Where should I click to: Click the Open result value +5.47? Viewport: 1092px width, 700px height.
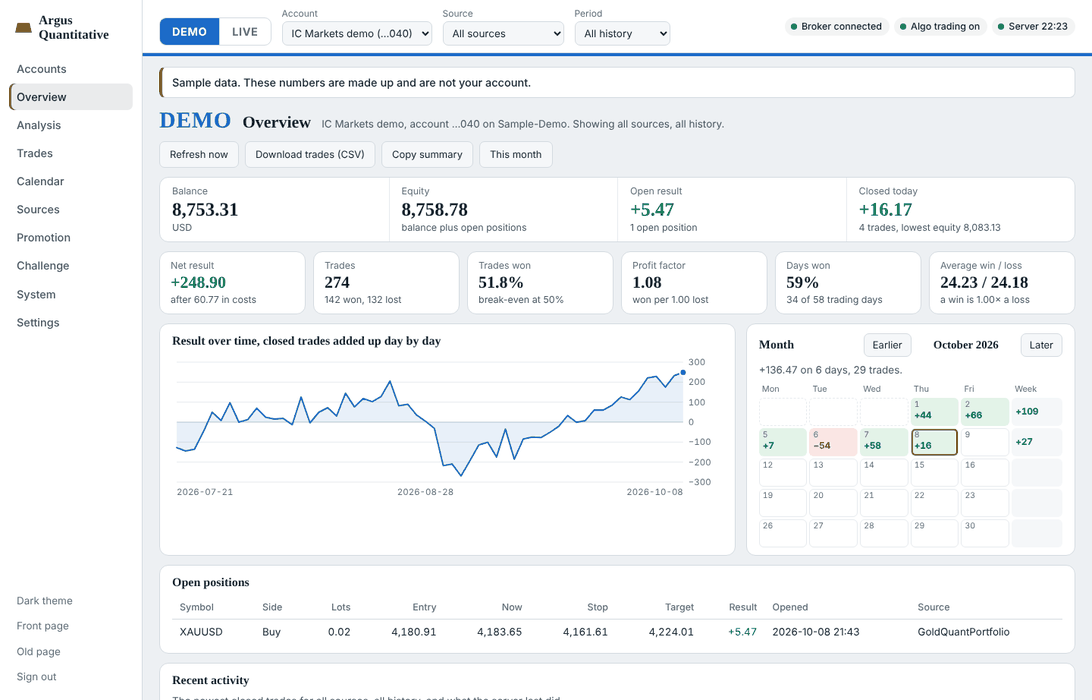tap(652, 210)
